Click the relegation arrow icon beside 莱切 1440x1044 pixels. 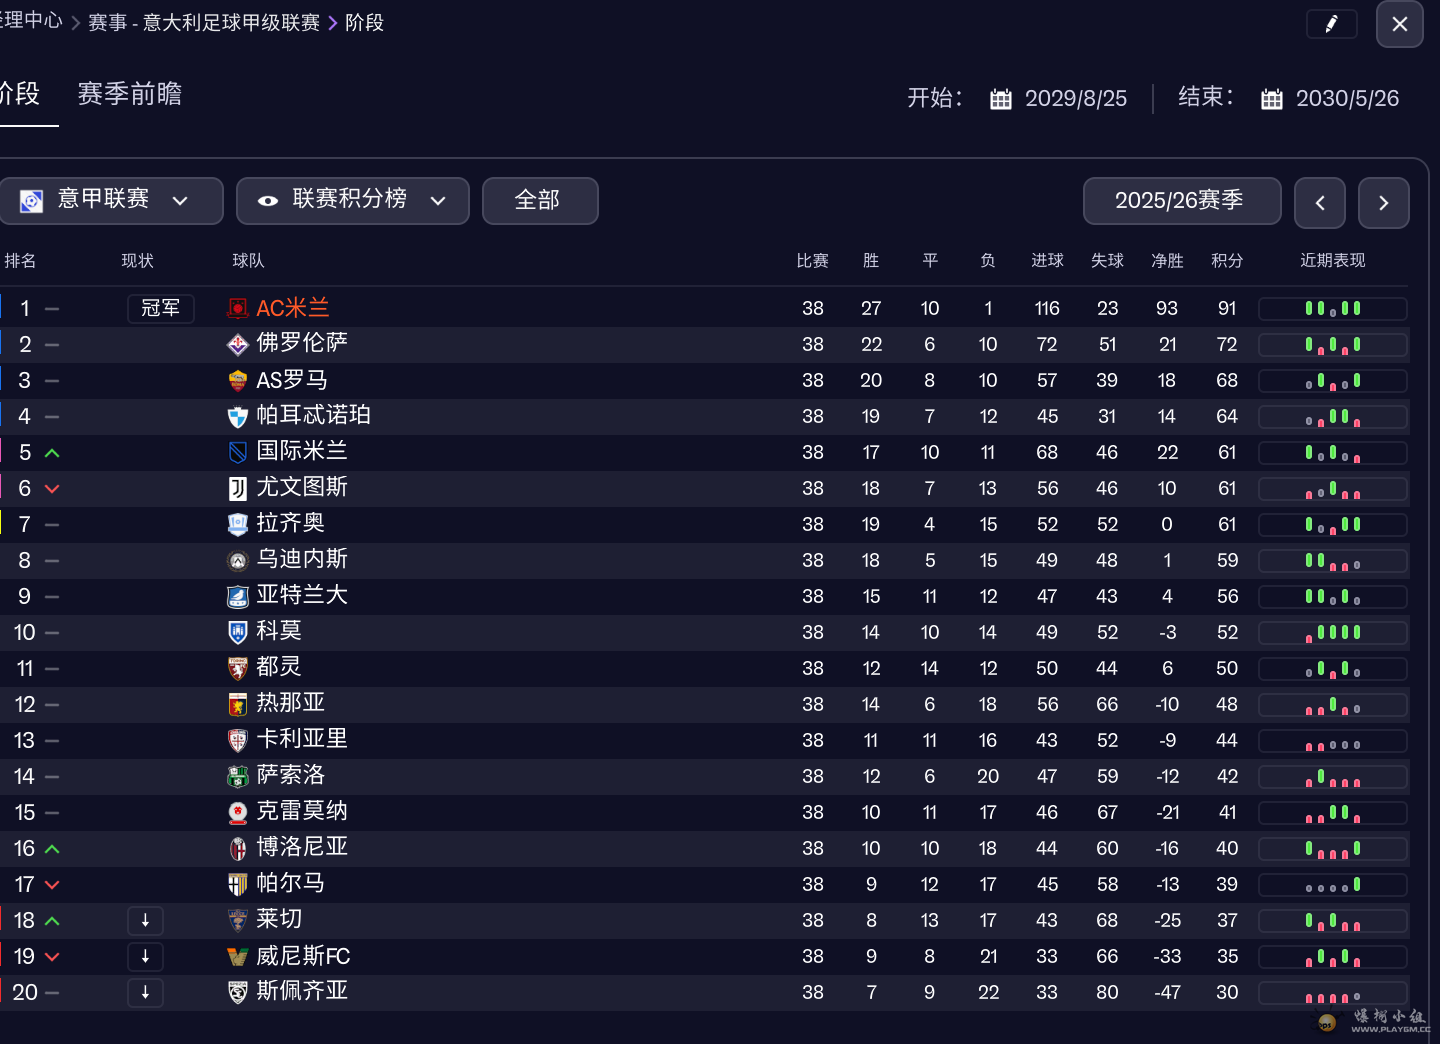[145, 920]
